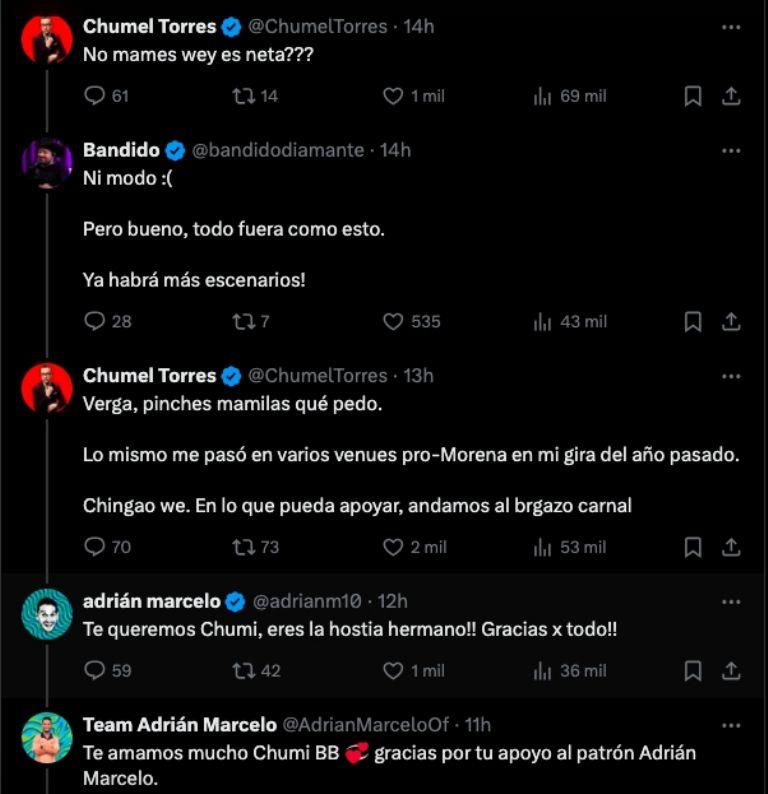Like Bandido's 'Ni modo' tweet

pyautogui.click(x=394, y=322)
